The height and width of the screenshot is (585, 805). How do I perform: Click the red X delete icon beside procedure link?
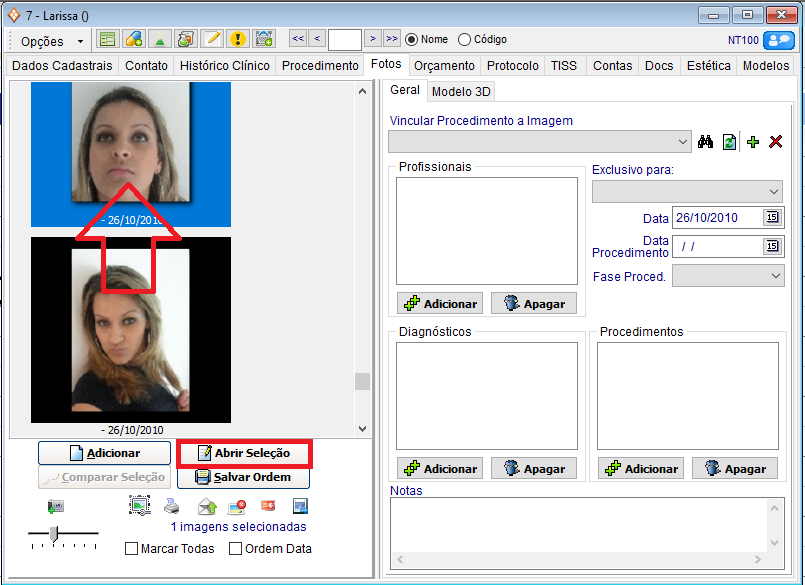pos(775,142)
